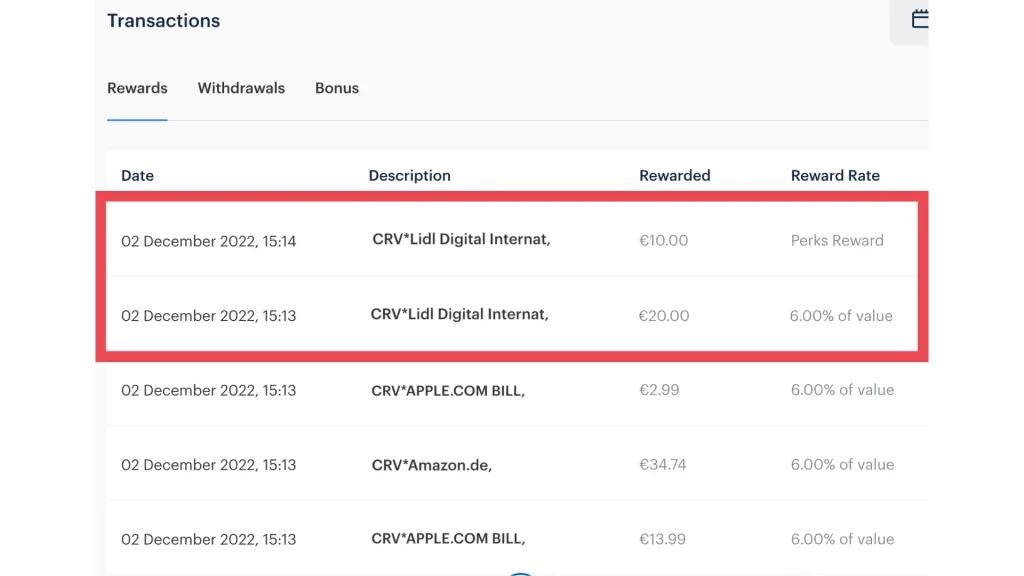Click the Description column header

click(409, 175)
